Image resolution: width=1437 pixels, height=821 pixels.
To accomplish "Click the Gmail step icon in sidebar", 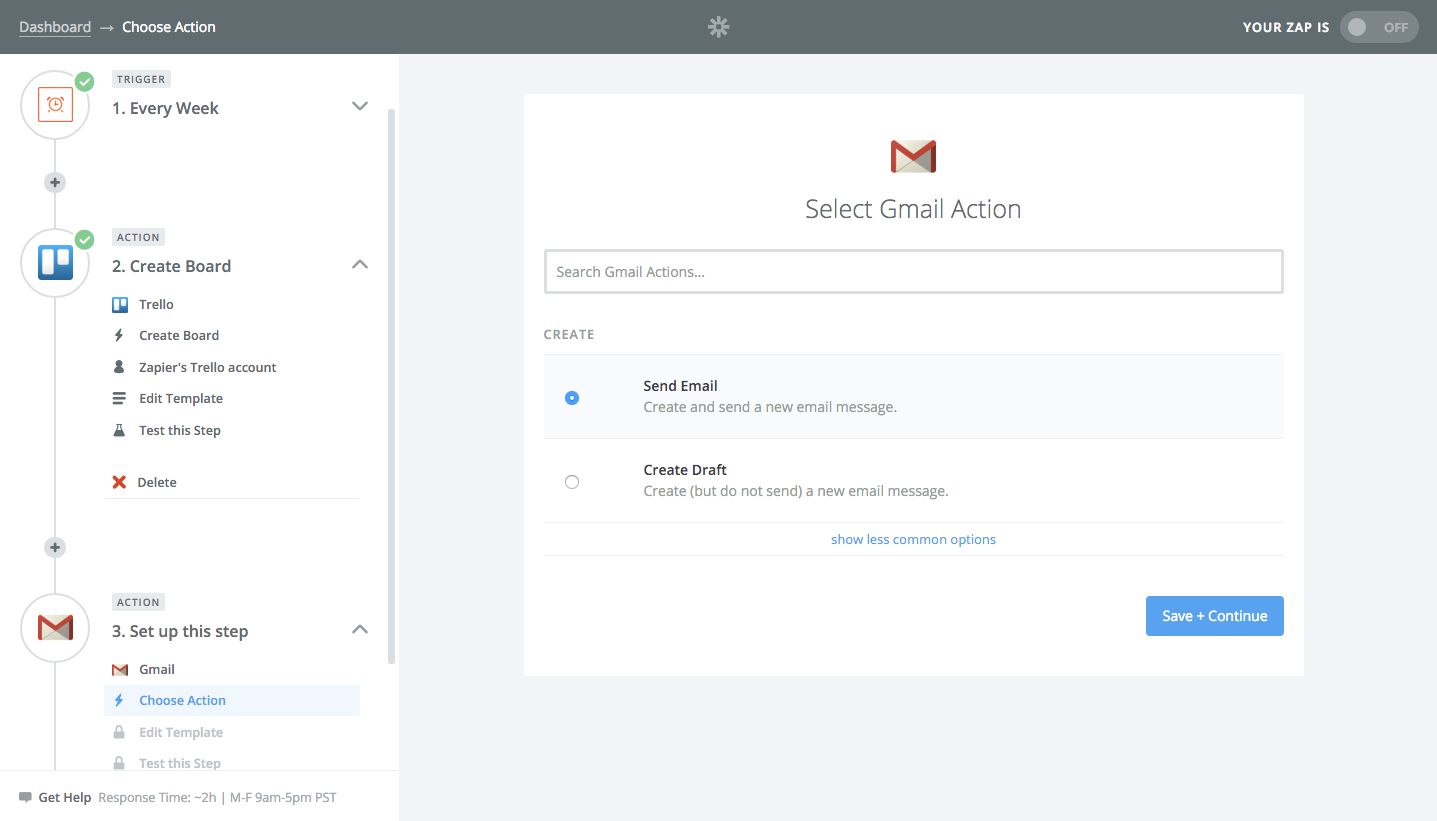I will point(56,627).
